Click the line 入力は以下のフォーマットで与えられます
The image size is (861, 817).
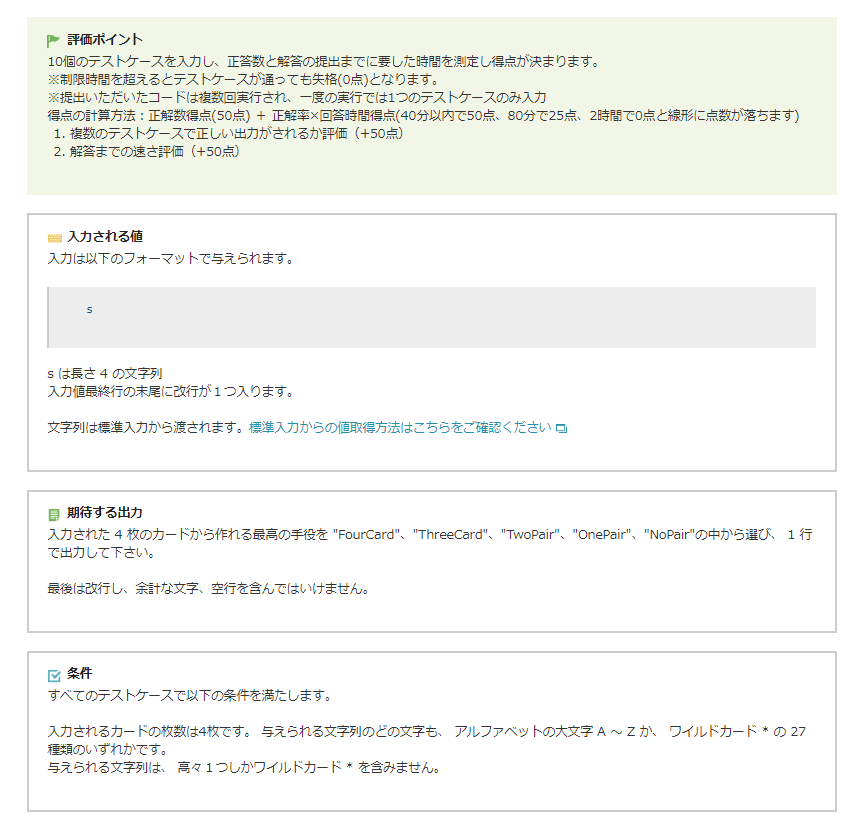point(170,258)
